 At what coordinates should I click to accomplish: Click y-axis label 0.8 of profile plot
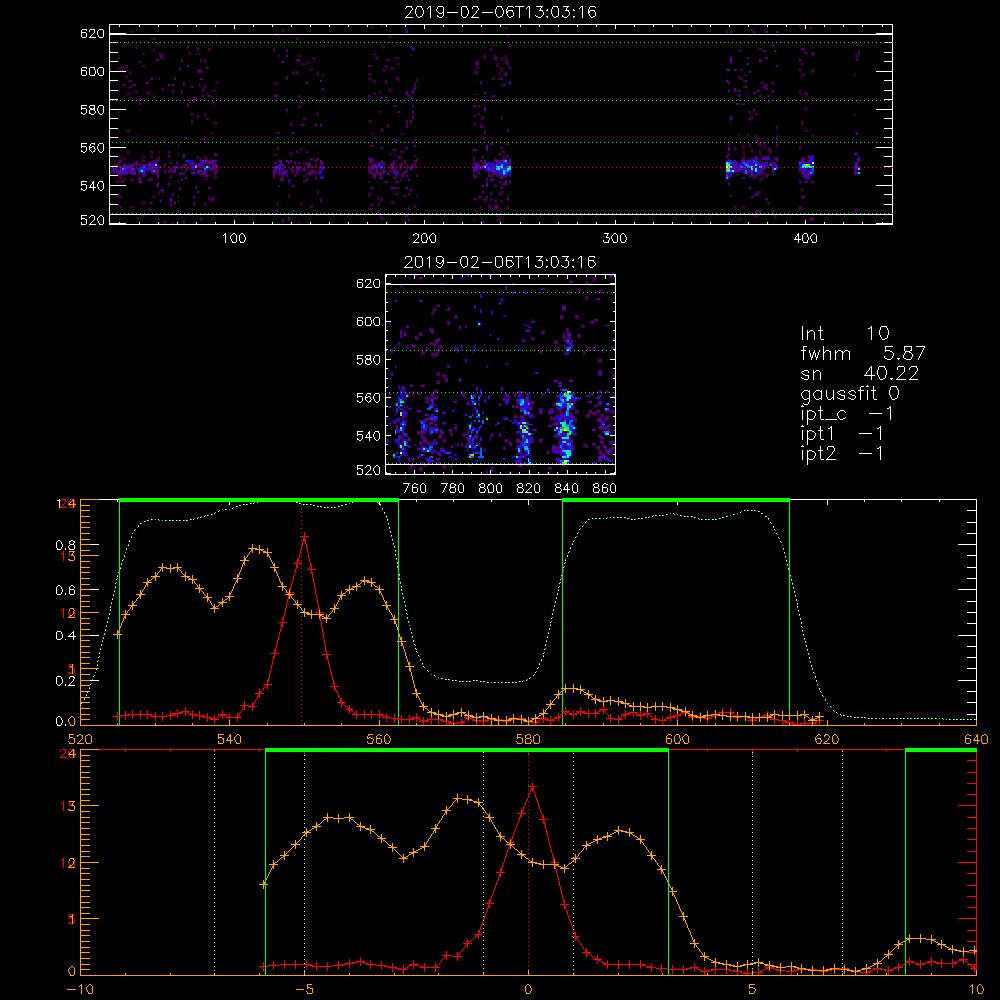[66, 545]
